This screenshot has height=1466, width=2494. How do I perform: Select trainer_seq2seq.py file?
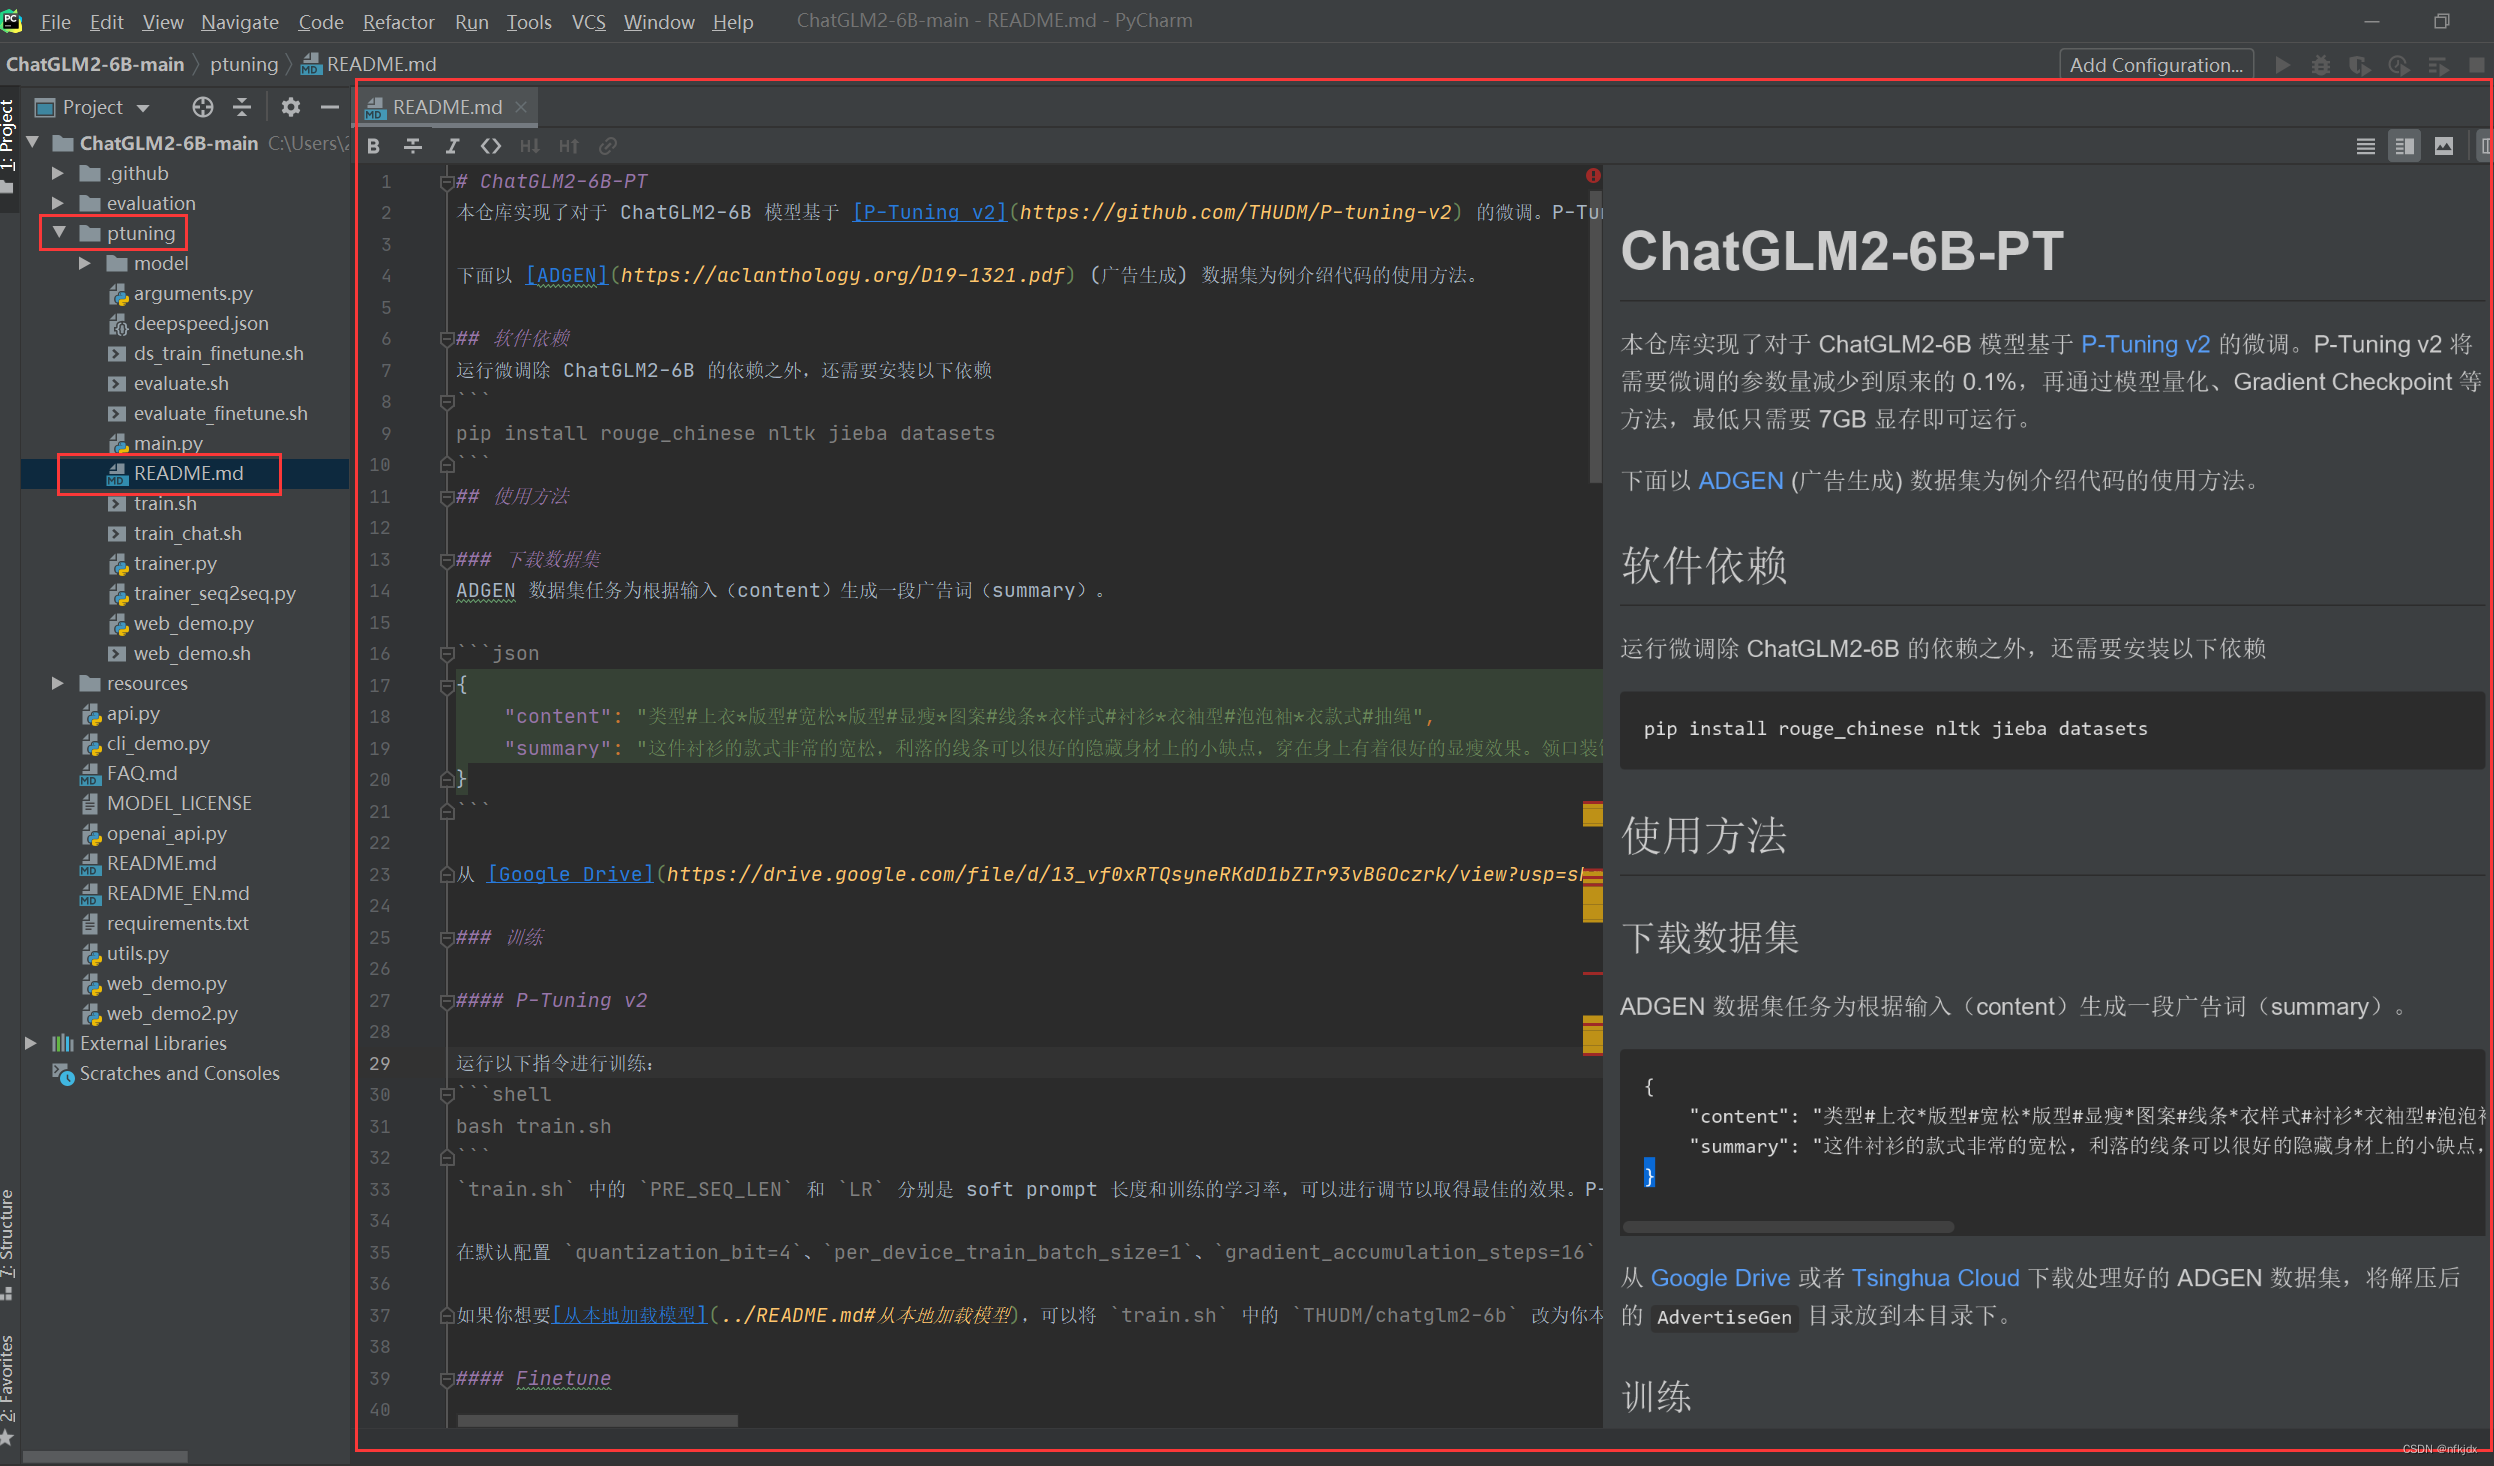[x=214, y=593]
